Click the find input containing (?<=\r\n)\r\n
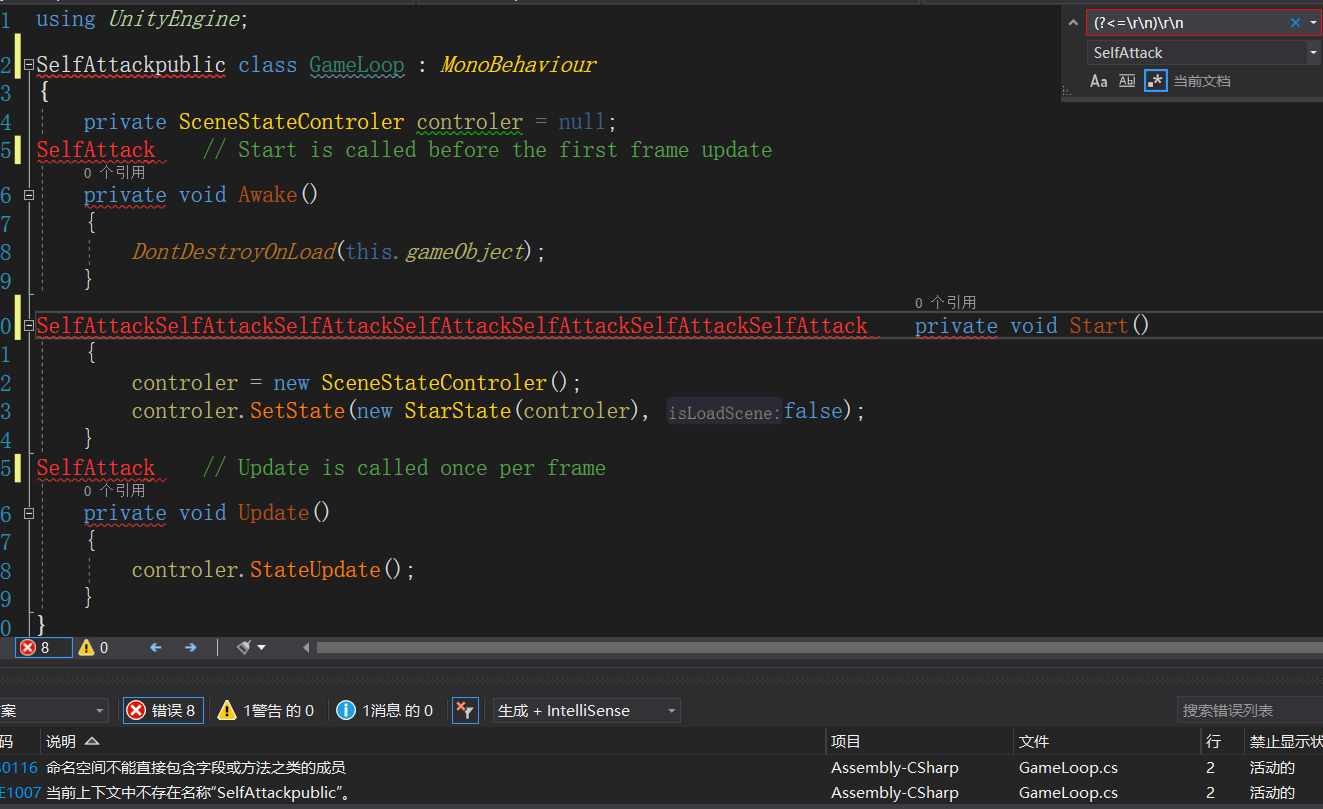Image resolution: width=1323 pixels, height=809 pixels. click(x=1186, y=23)
